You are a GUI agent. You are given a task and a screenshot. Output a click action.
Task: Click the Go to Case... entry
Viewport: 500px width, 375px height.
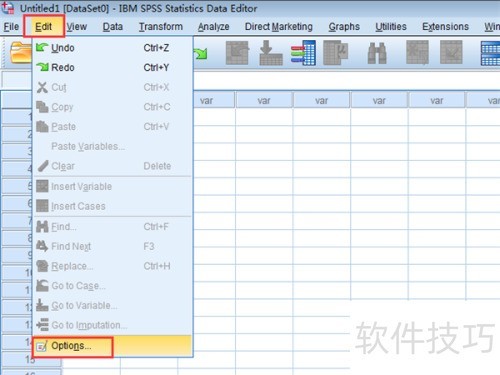pos(113,286)
